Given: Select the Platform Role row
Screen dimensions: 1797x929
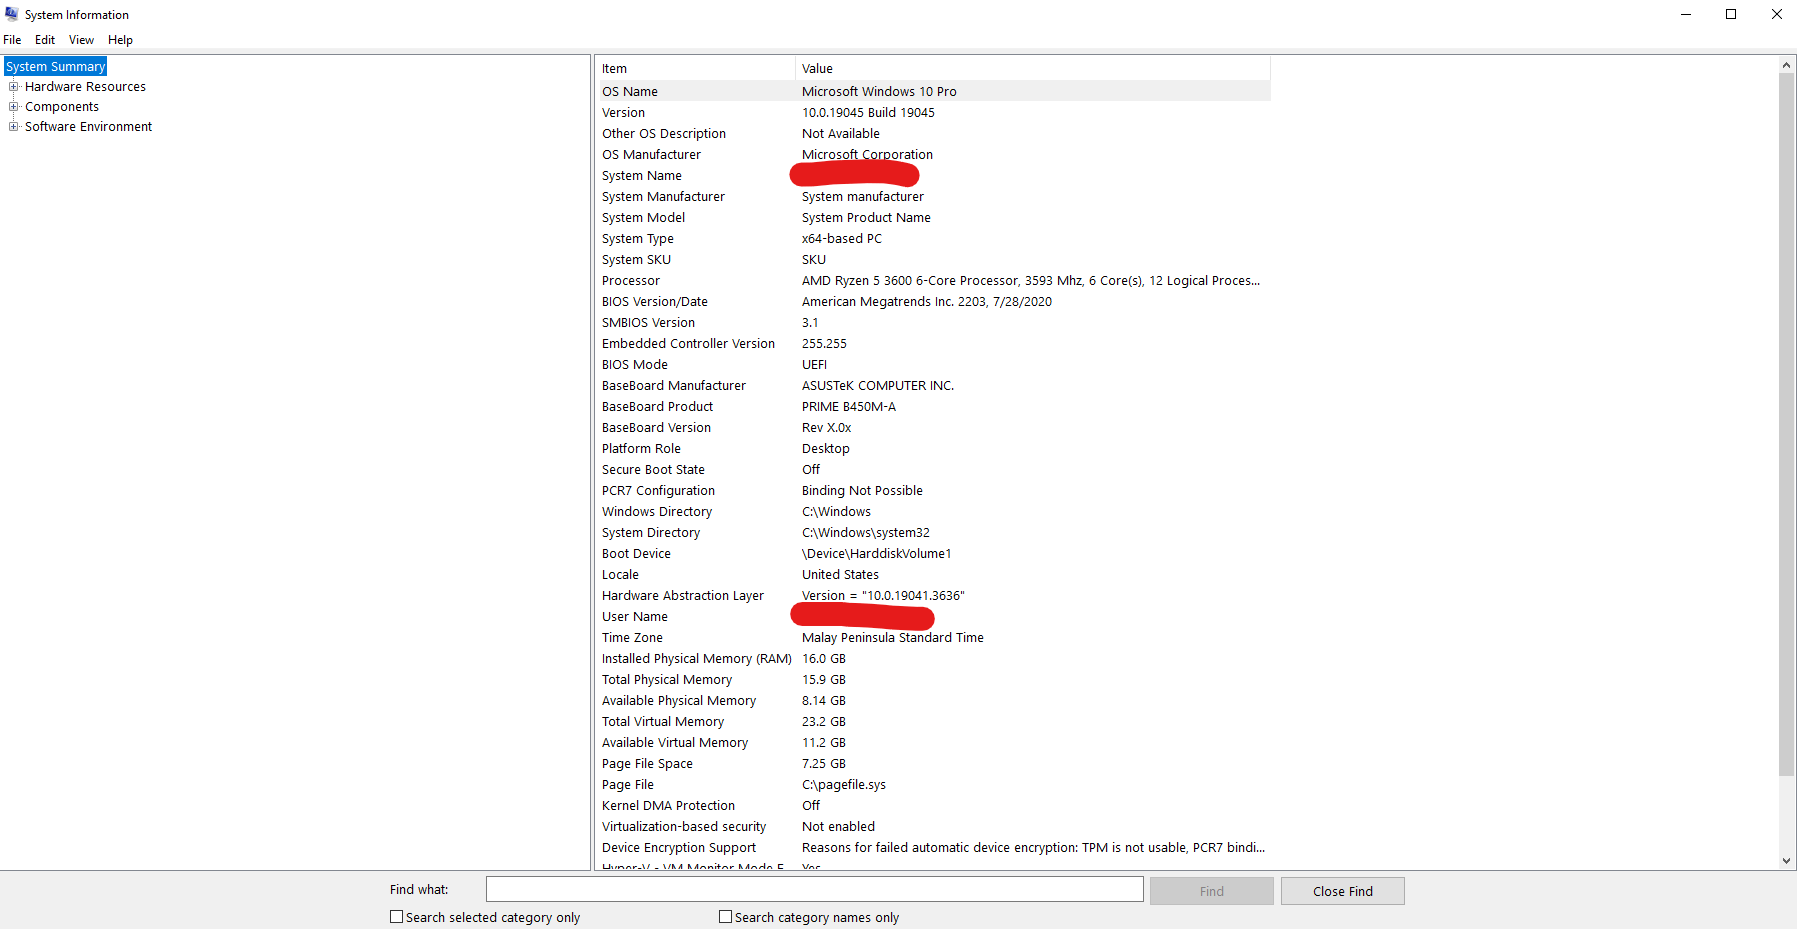Looking at the screenshot, I should coord(934,448).
